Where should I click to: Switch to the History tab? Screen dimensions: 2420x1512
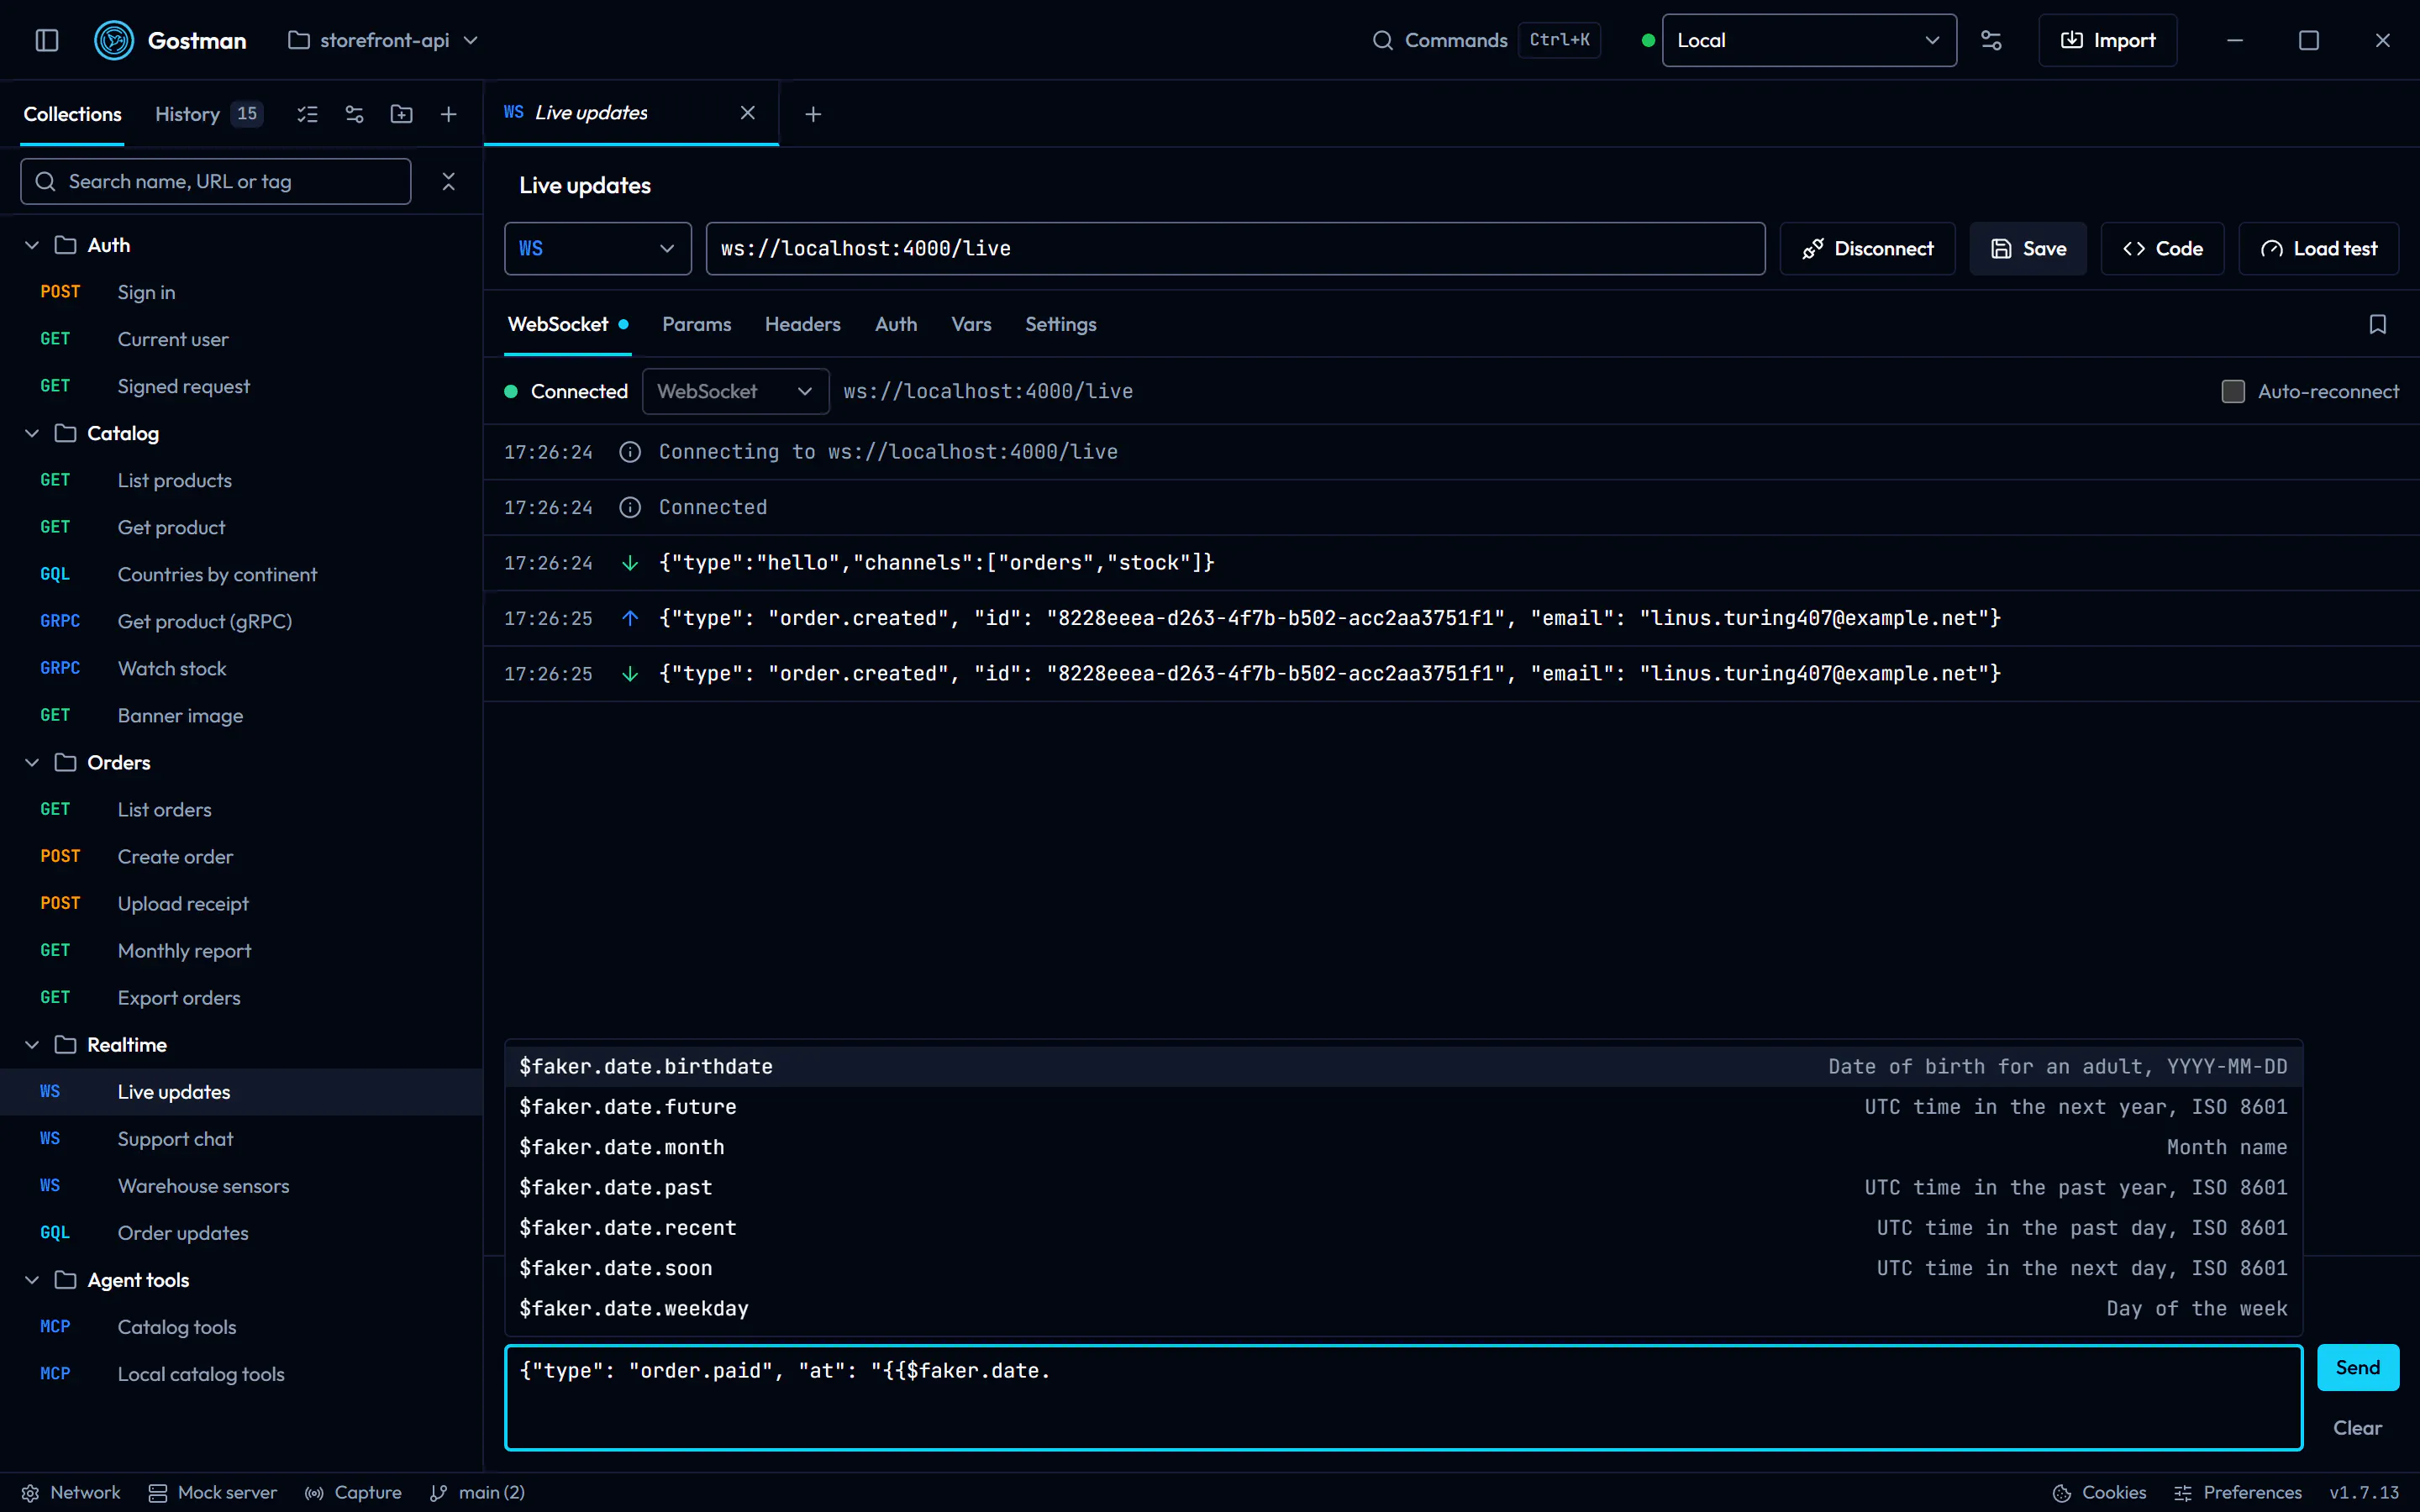click(x=208, y=114)
